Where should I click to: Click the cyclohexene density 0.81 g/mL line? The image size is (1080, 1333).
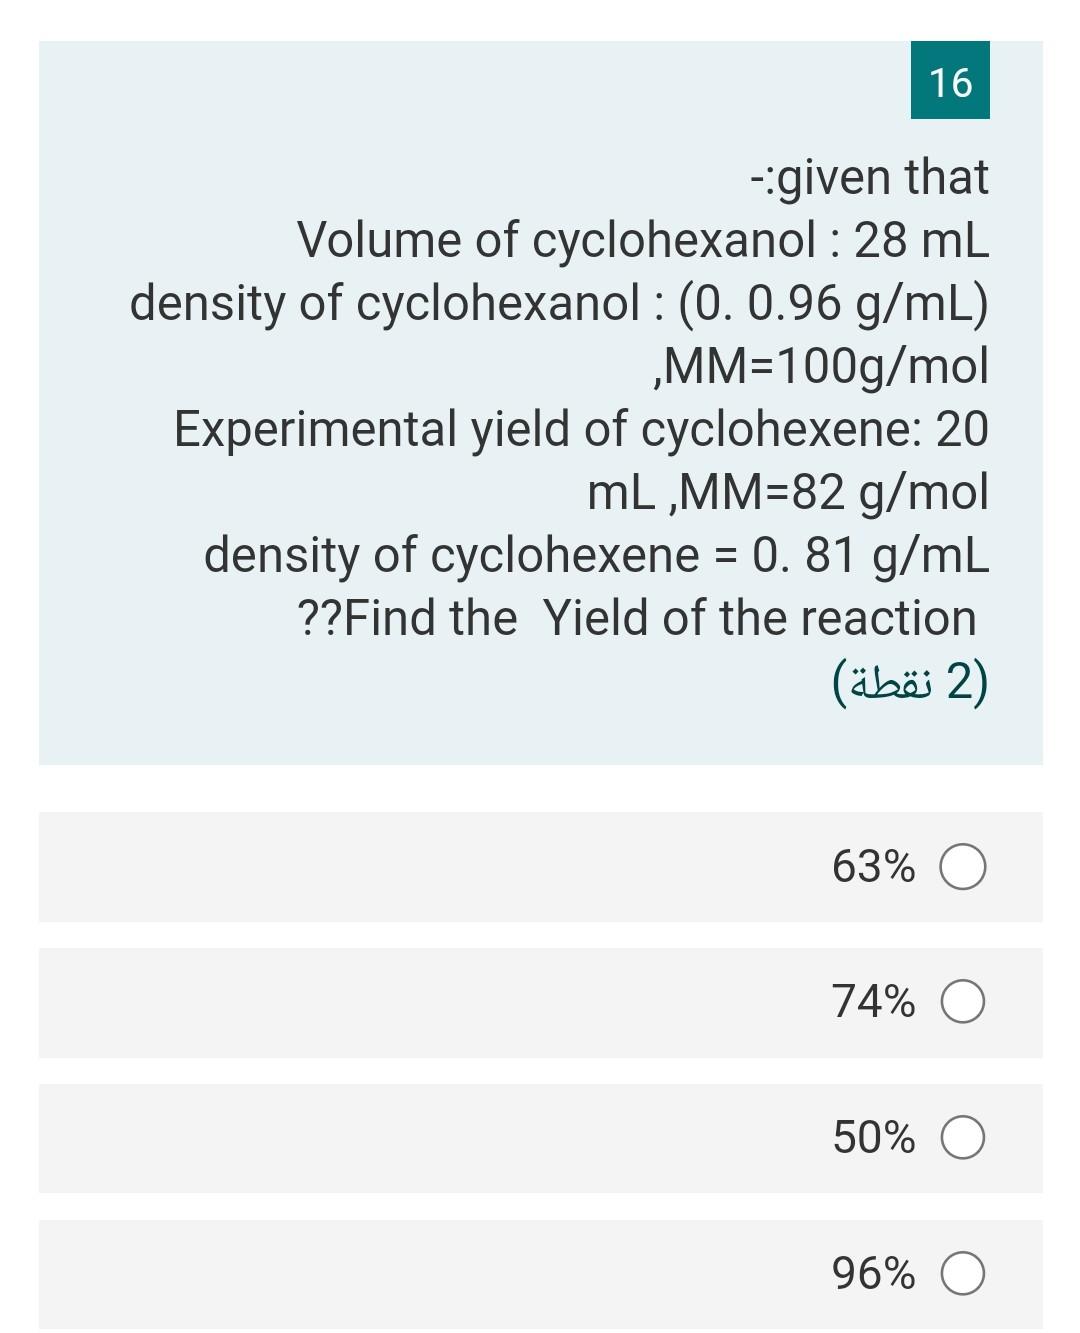coord(597,555)
